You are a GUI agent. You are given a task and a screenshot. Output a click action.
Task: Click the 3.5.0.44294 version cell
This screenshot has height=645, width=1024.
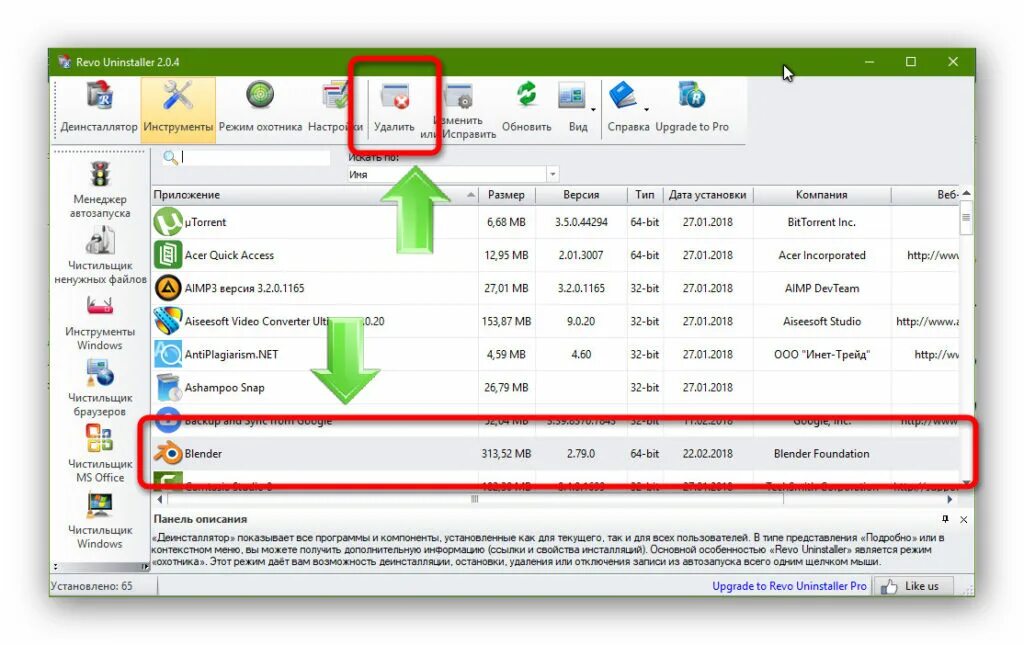click(581, 222)
